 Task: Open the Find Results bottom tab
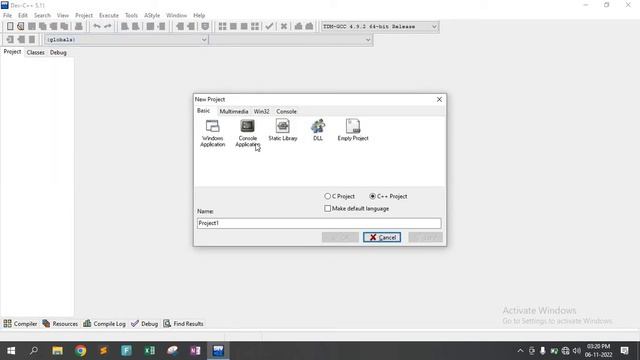click(183, 324)
